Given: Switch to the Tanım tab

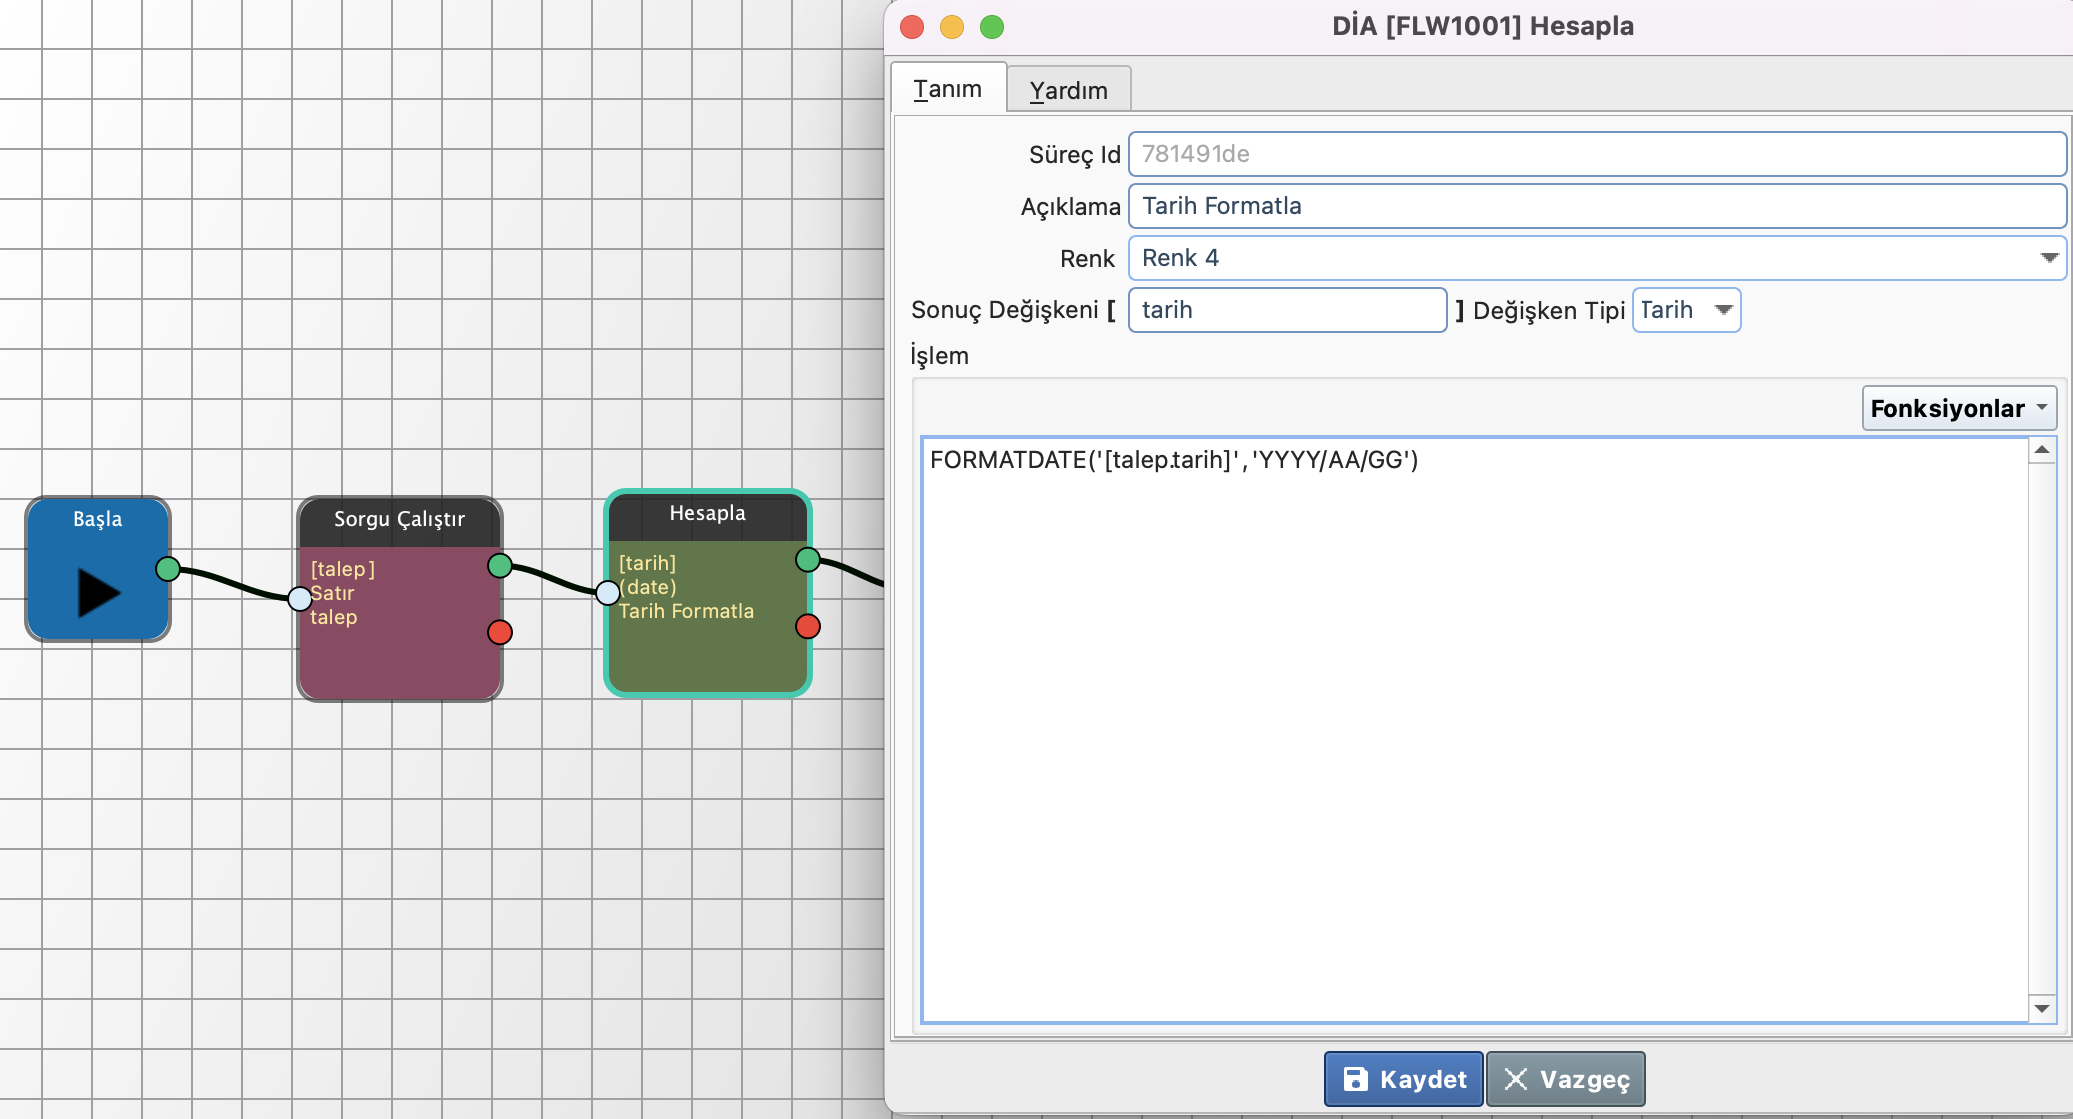Looking at the screenshot, I should [x=947, y=89].
